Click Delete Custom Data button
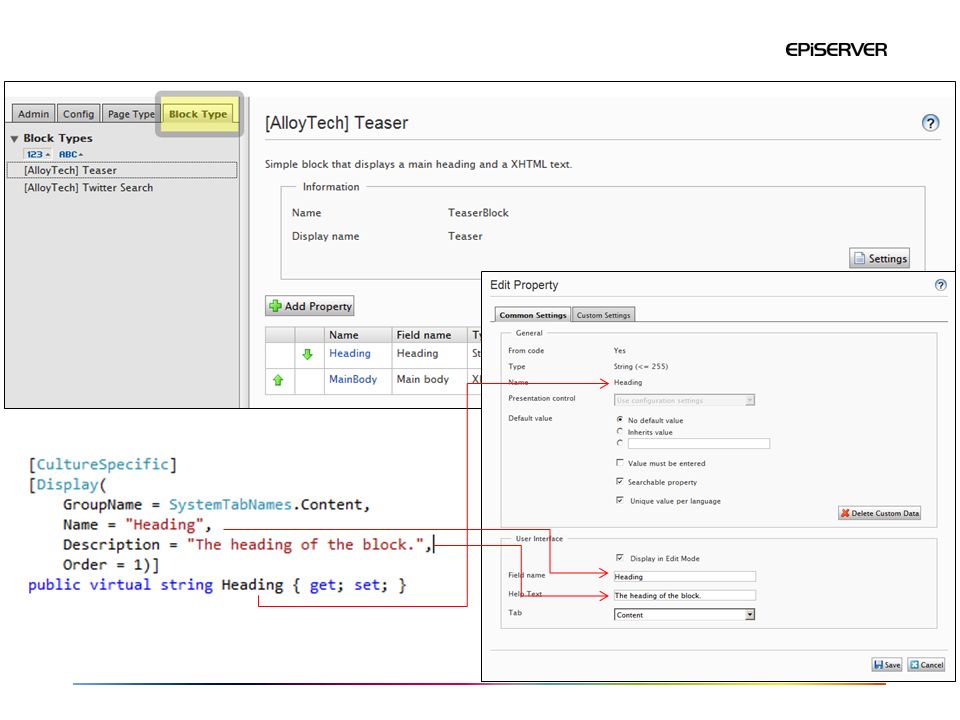960x720 pixels. 880,513
